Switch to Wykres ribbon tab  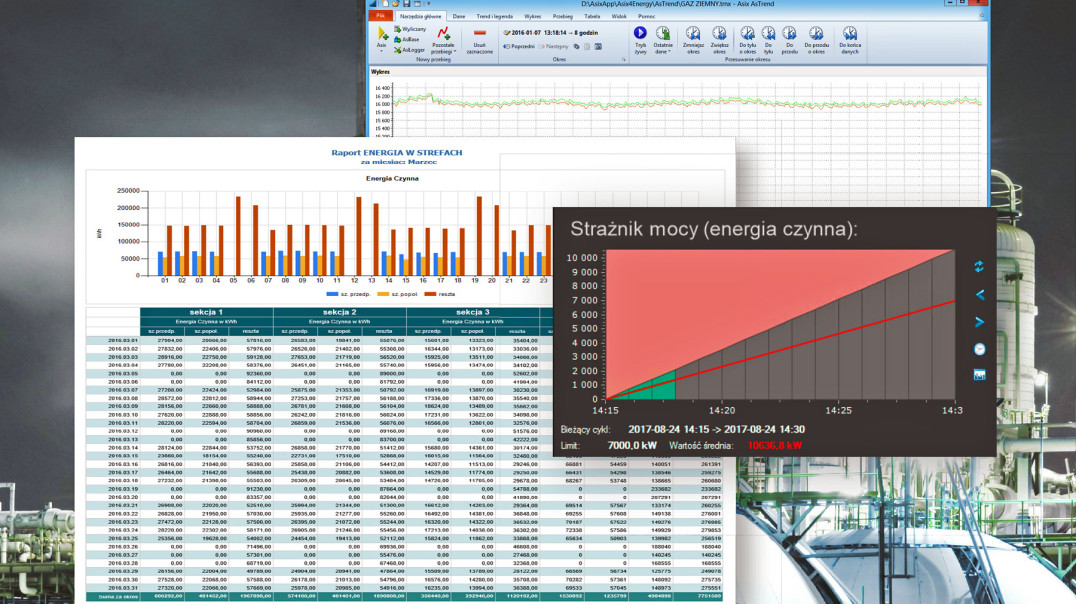pos(533,16)
